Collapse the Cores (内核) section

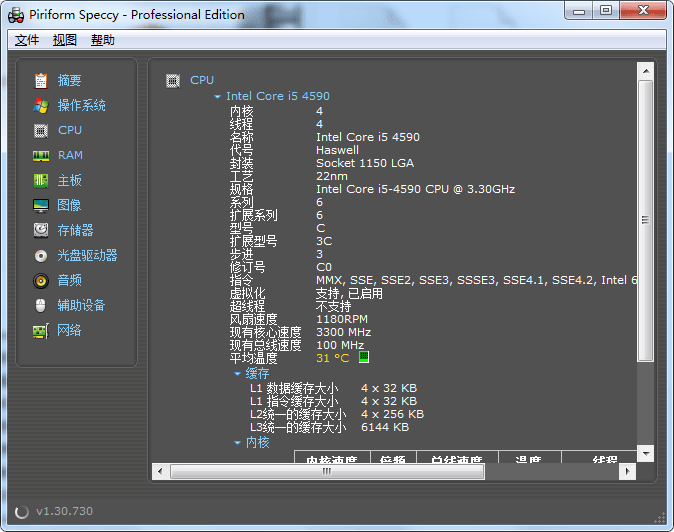tap(237, 442)
